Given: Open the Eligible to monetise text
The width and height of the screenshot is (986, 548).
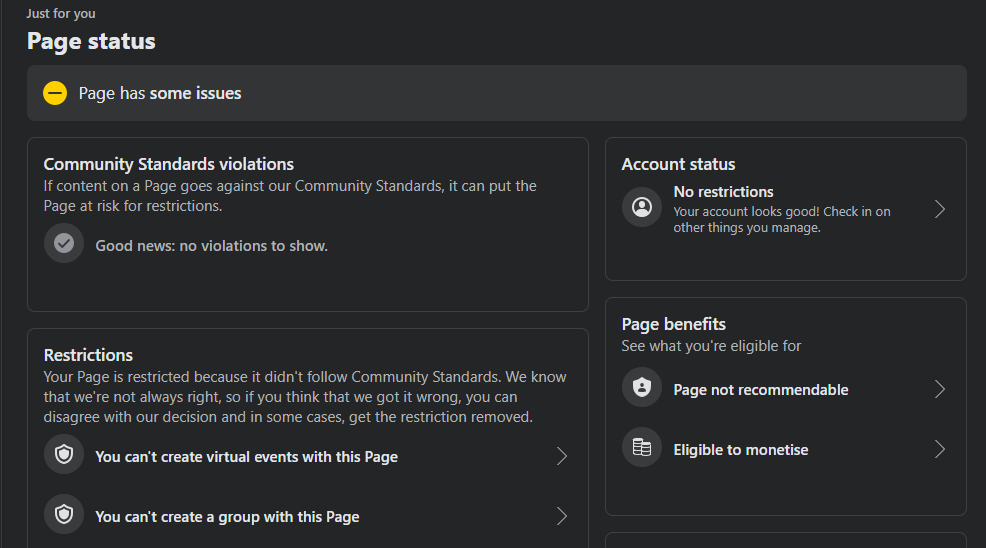Looking at the screenshot, I should click(x=740, y=450).
